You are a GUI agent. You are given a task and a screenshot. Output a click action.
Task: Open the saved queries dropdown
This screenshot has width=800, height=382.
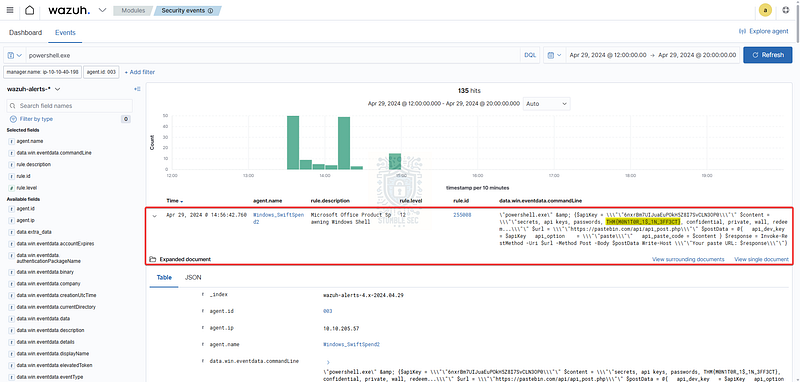[x=15, y=55]
